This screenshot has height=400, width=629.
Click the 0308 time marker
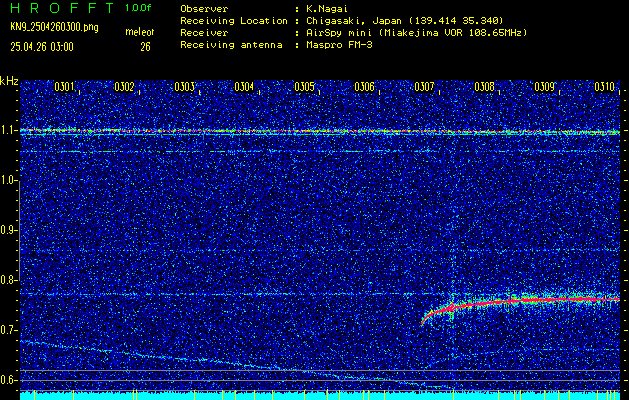coord(485,87)
